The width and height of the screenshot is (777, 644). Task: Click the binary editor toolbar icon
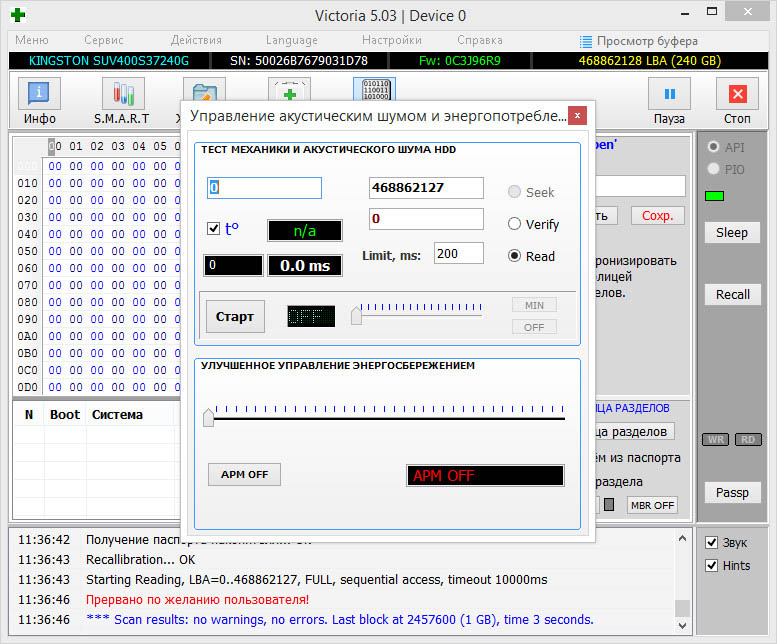tap(374, 88)
